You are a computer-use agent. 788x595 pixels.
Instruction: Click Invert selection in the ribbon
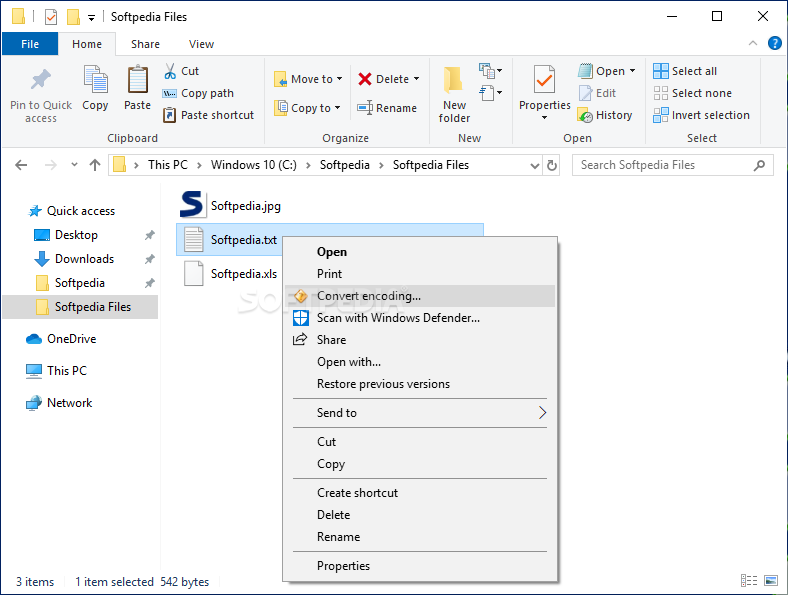702,115
